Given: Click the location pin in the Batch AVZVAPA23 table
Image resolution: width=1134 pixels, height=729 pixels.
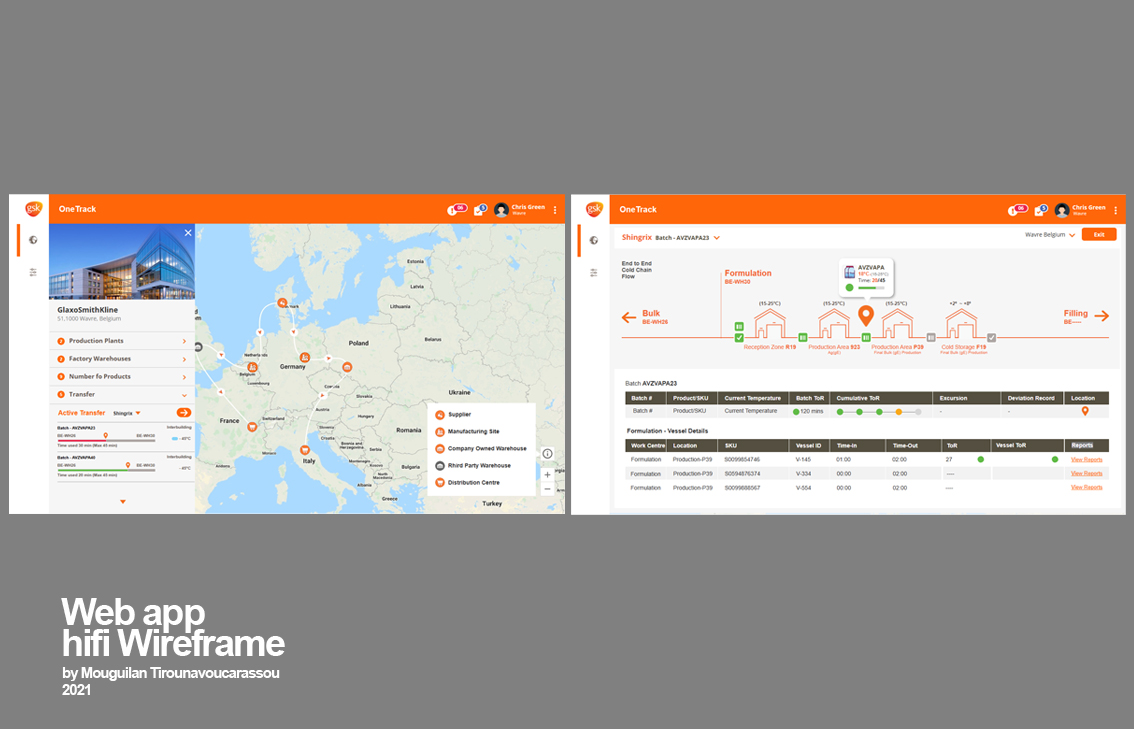Looking at the screenshot, I should click(1085, 411).
